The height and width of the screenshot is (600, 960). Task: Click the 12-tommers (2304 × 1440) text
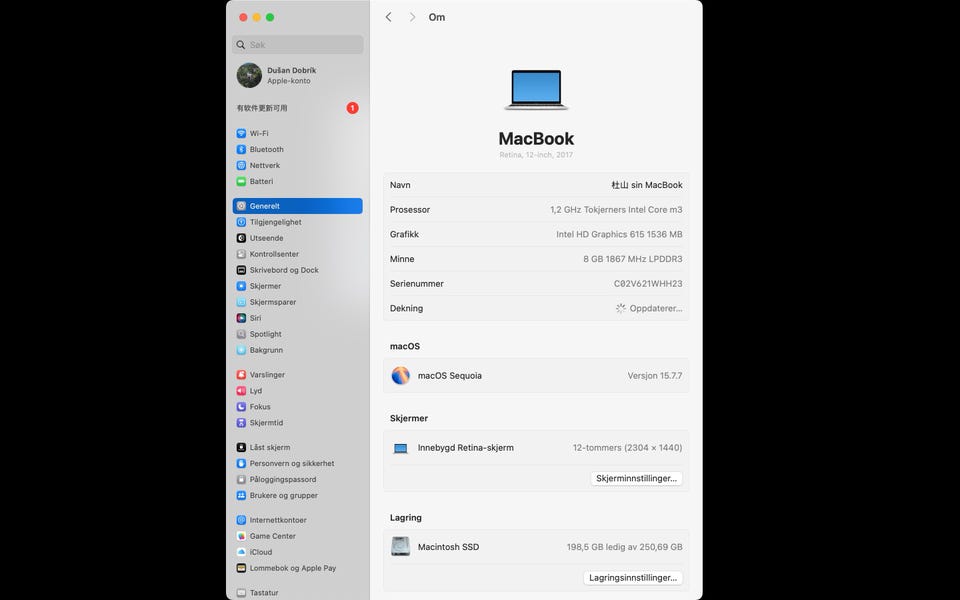628,448
